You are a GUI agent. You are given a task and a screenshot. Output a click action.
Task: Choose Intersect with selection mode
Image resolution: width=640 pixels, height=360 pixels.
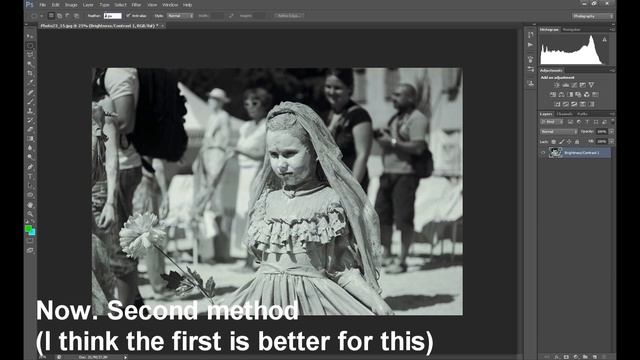[x=76, y=16]
